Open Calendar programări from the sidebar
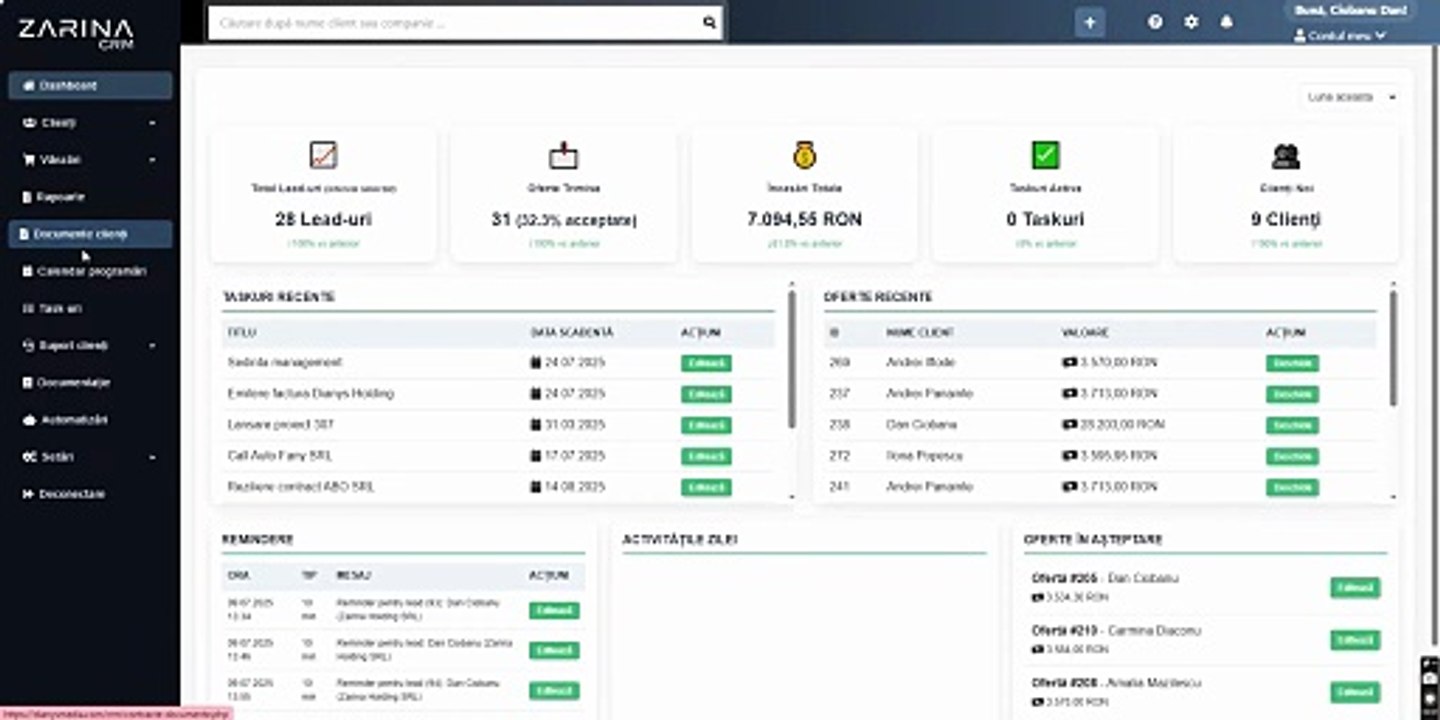 [x=90, y=271]
